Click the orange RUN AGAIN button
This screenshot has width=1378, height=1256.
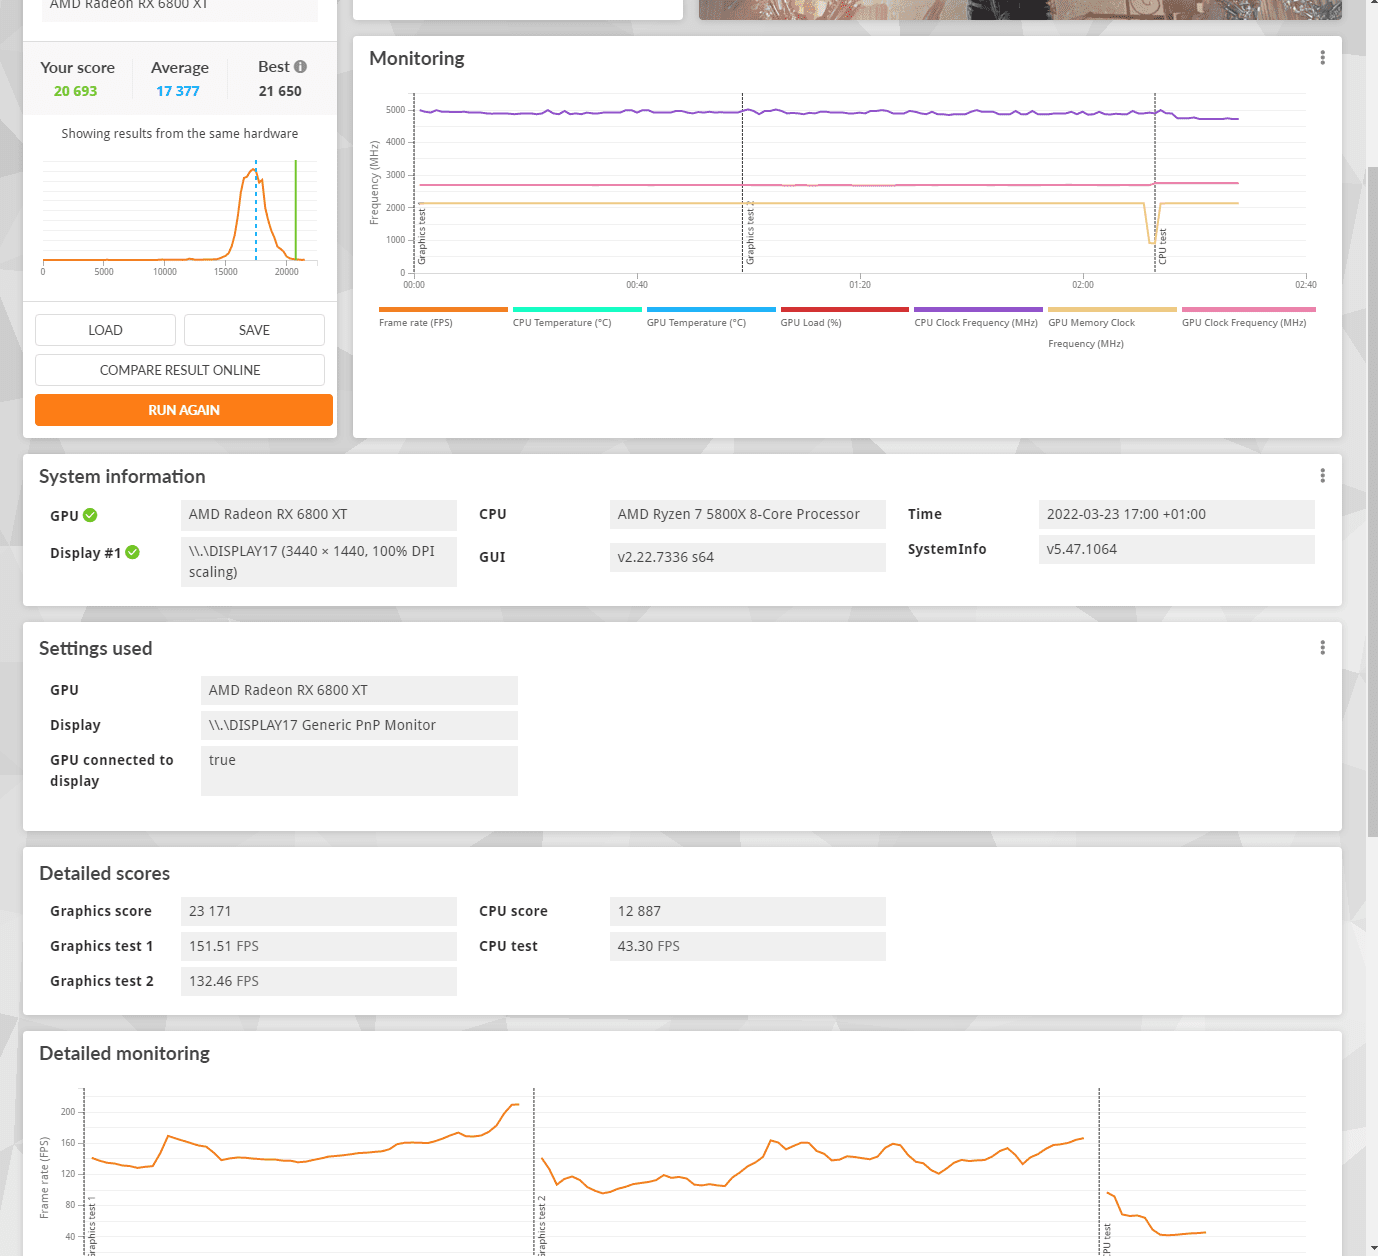tap(184, 410)
